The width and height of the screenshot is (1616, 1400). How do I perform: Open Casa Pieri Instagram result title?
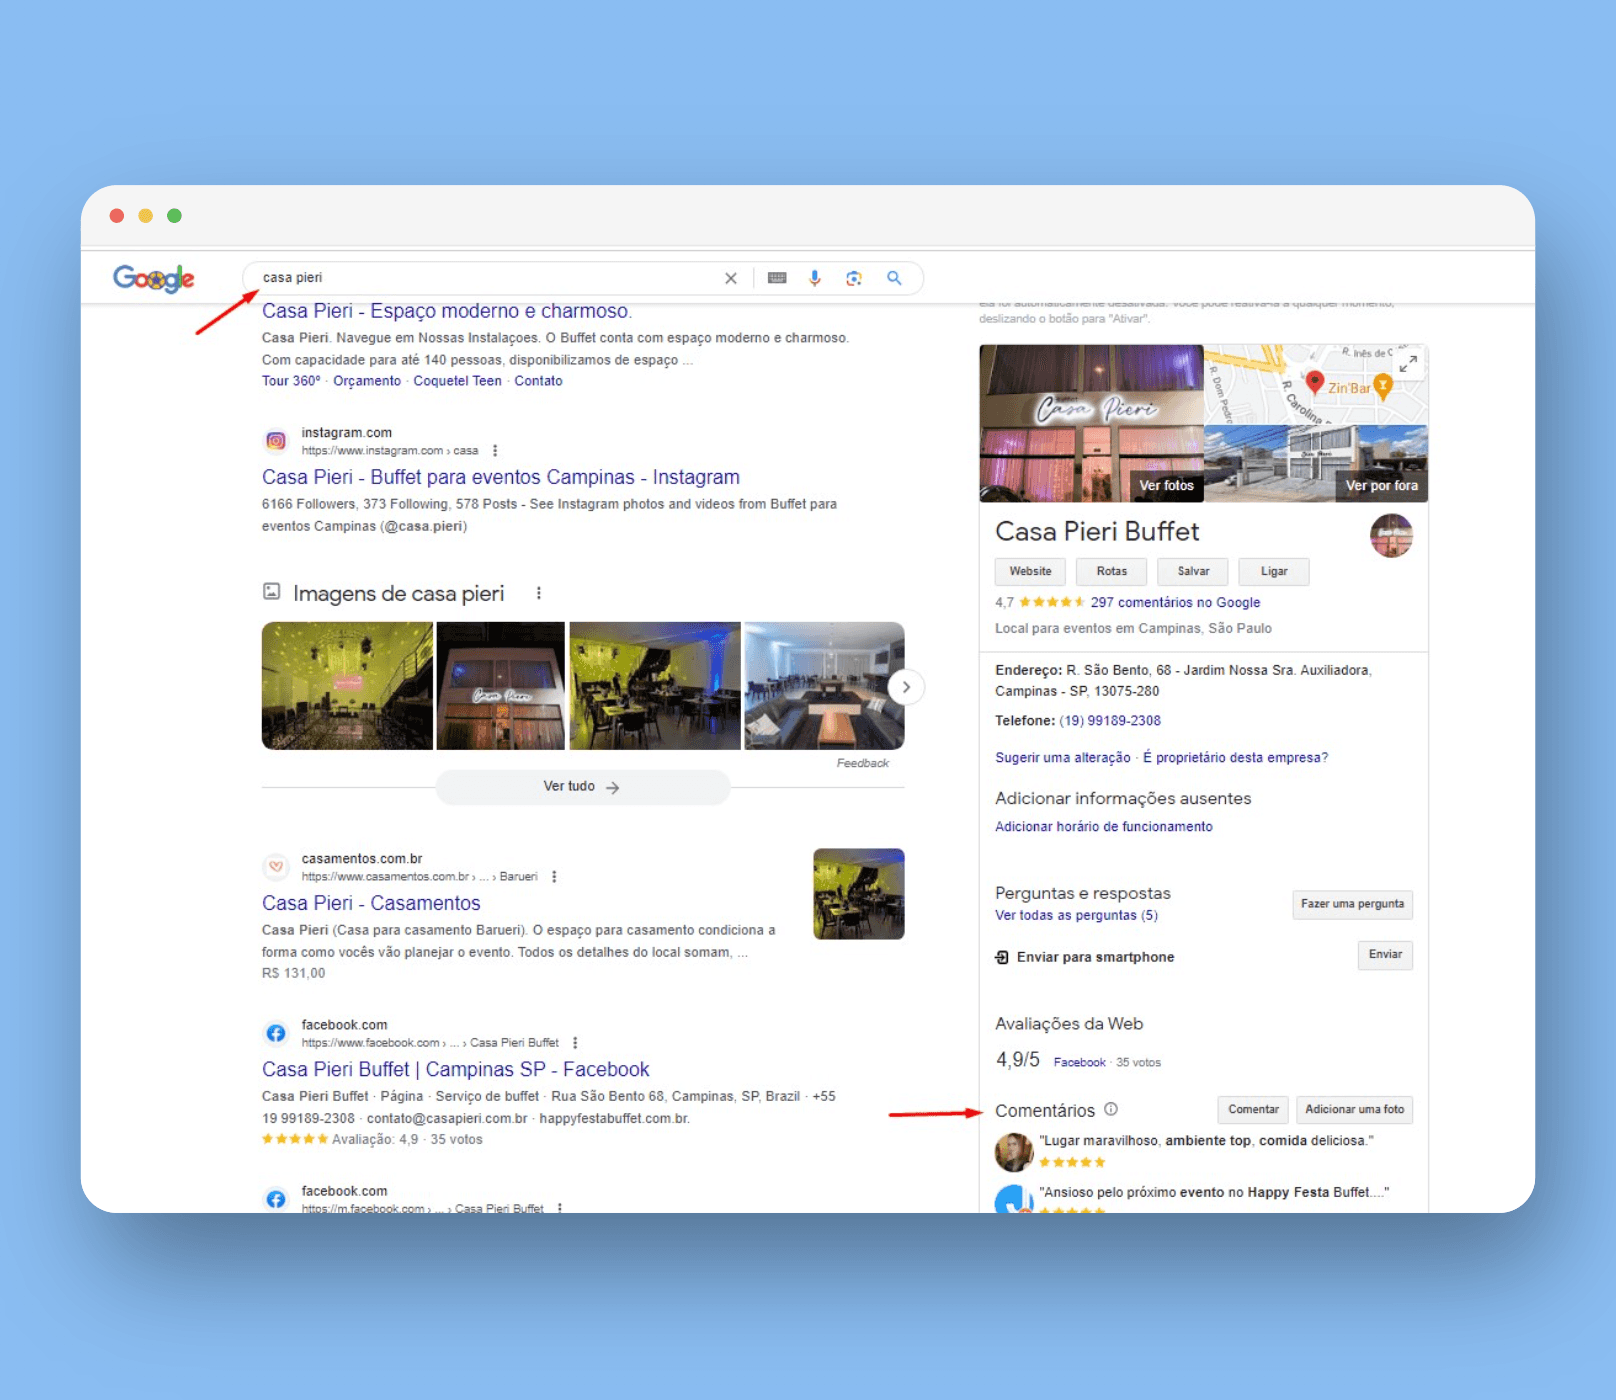tap(501, 477)
